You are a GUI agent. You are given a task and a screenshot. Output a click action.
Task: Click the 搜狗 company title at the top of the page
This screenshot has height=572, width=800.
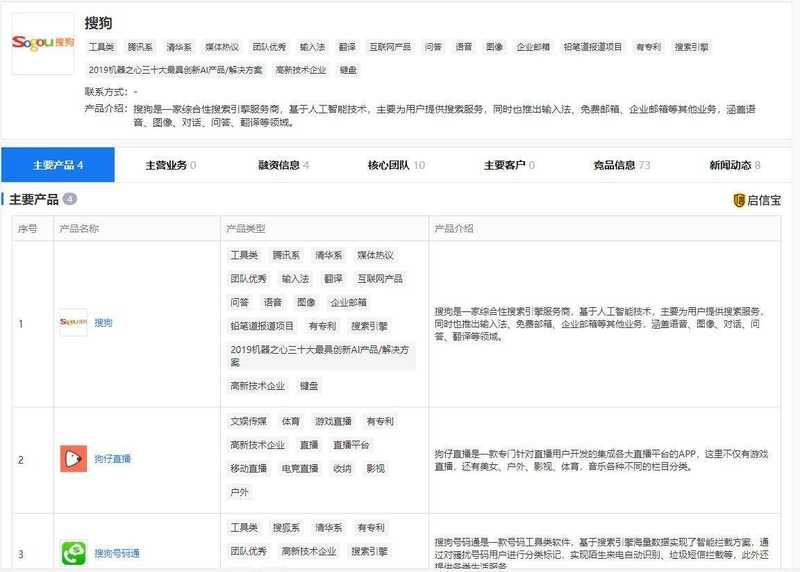[98, 23]
